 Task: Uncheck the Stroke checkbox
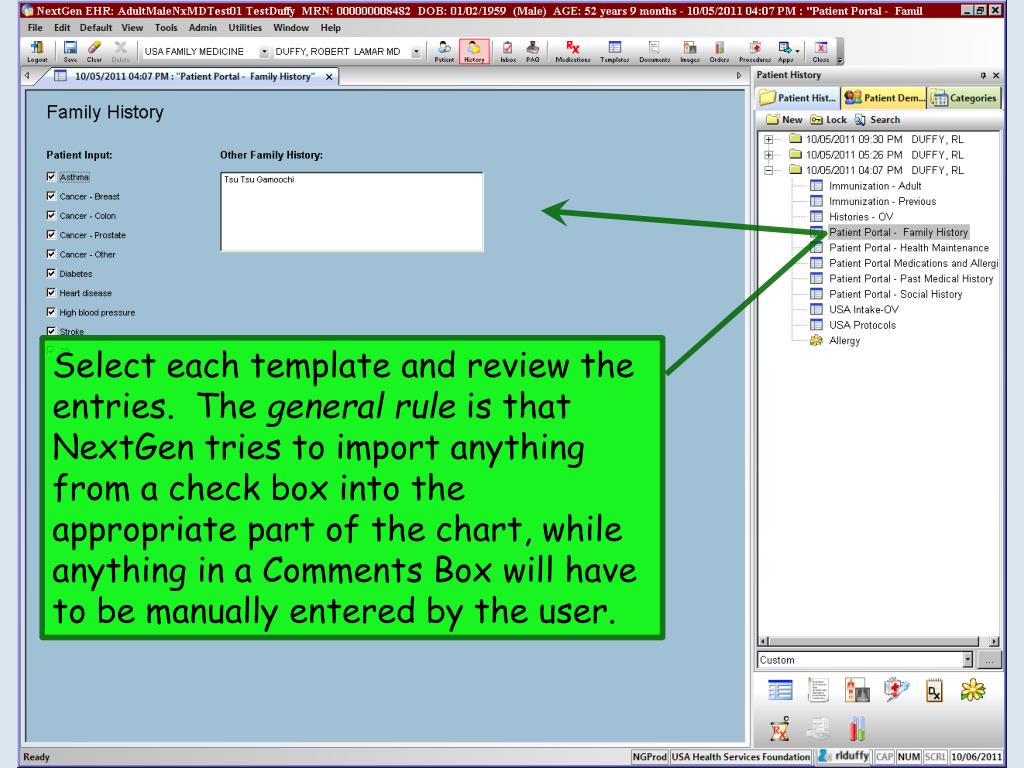(51, 331)
